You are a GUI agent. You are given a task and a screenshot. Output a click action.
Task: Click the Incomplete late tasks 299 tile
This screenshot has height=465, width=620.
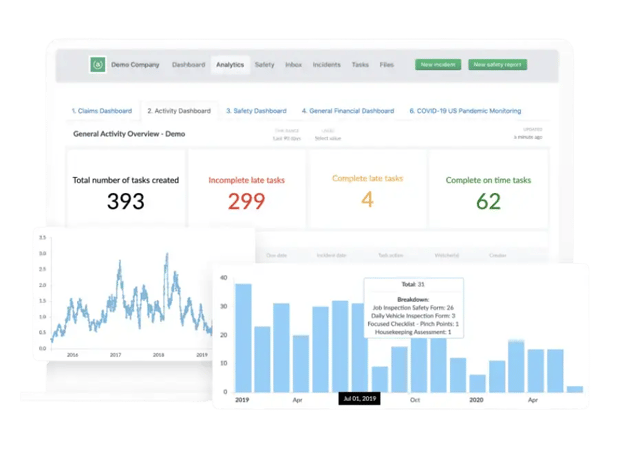click(x=246, y=190)
